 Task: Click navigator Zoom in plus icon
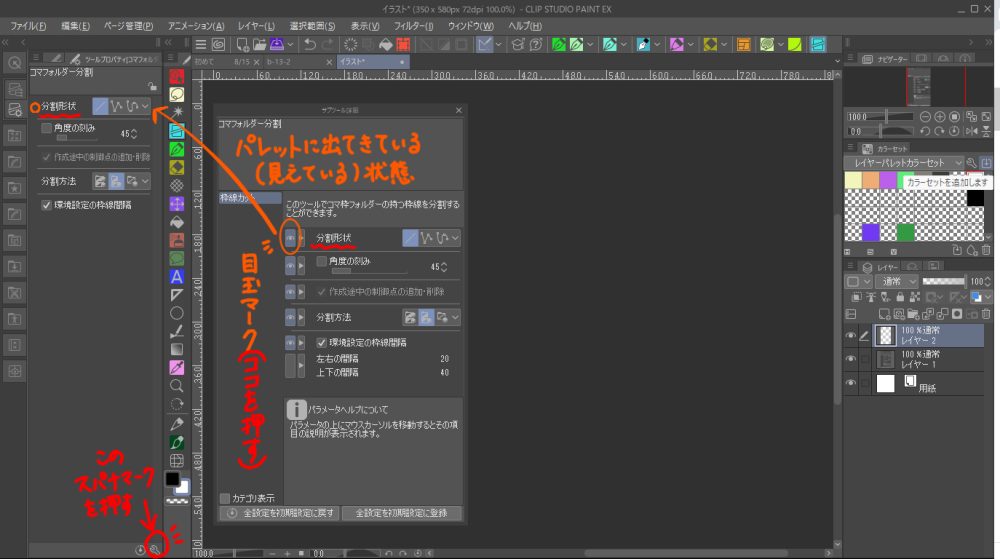point(940,117)
